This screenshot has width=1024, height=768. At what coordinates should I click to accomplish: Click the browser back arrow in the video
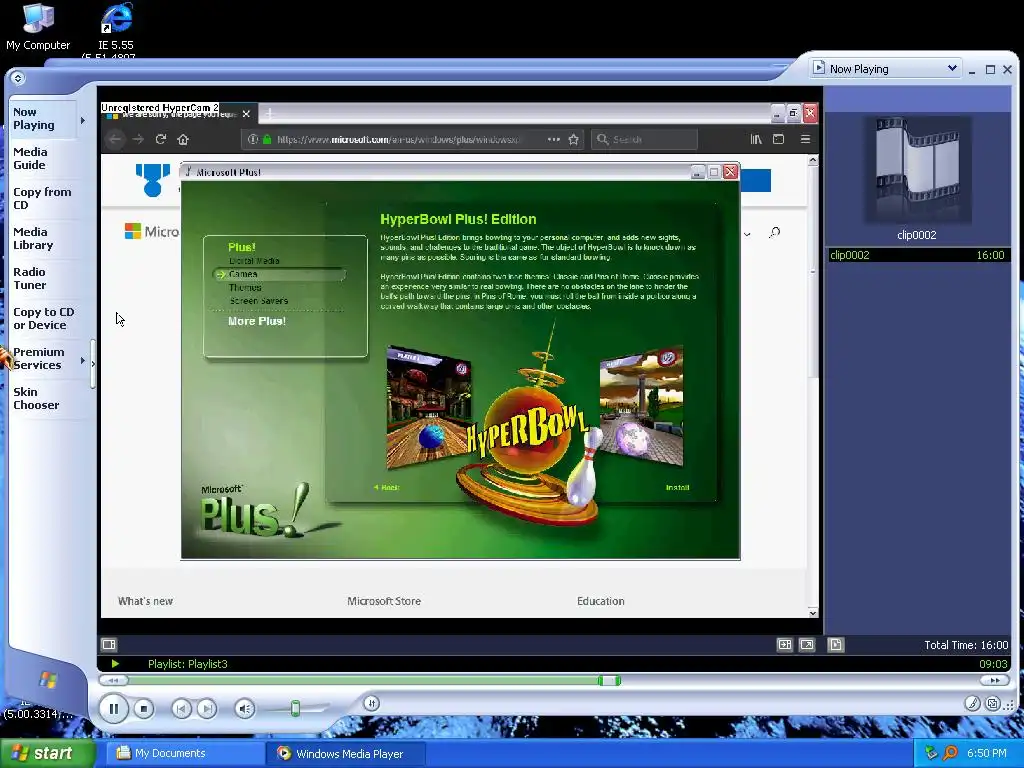(x=116, y=139)
